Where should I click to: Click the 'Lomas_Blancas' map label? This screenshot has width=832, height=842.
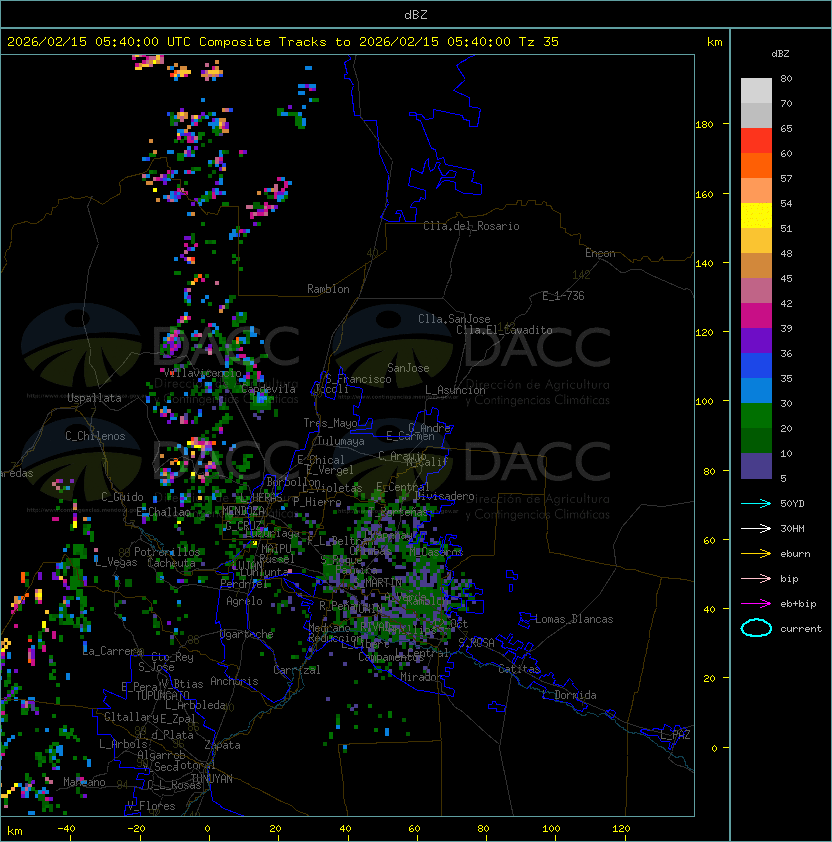point(574,619)
